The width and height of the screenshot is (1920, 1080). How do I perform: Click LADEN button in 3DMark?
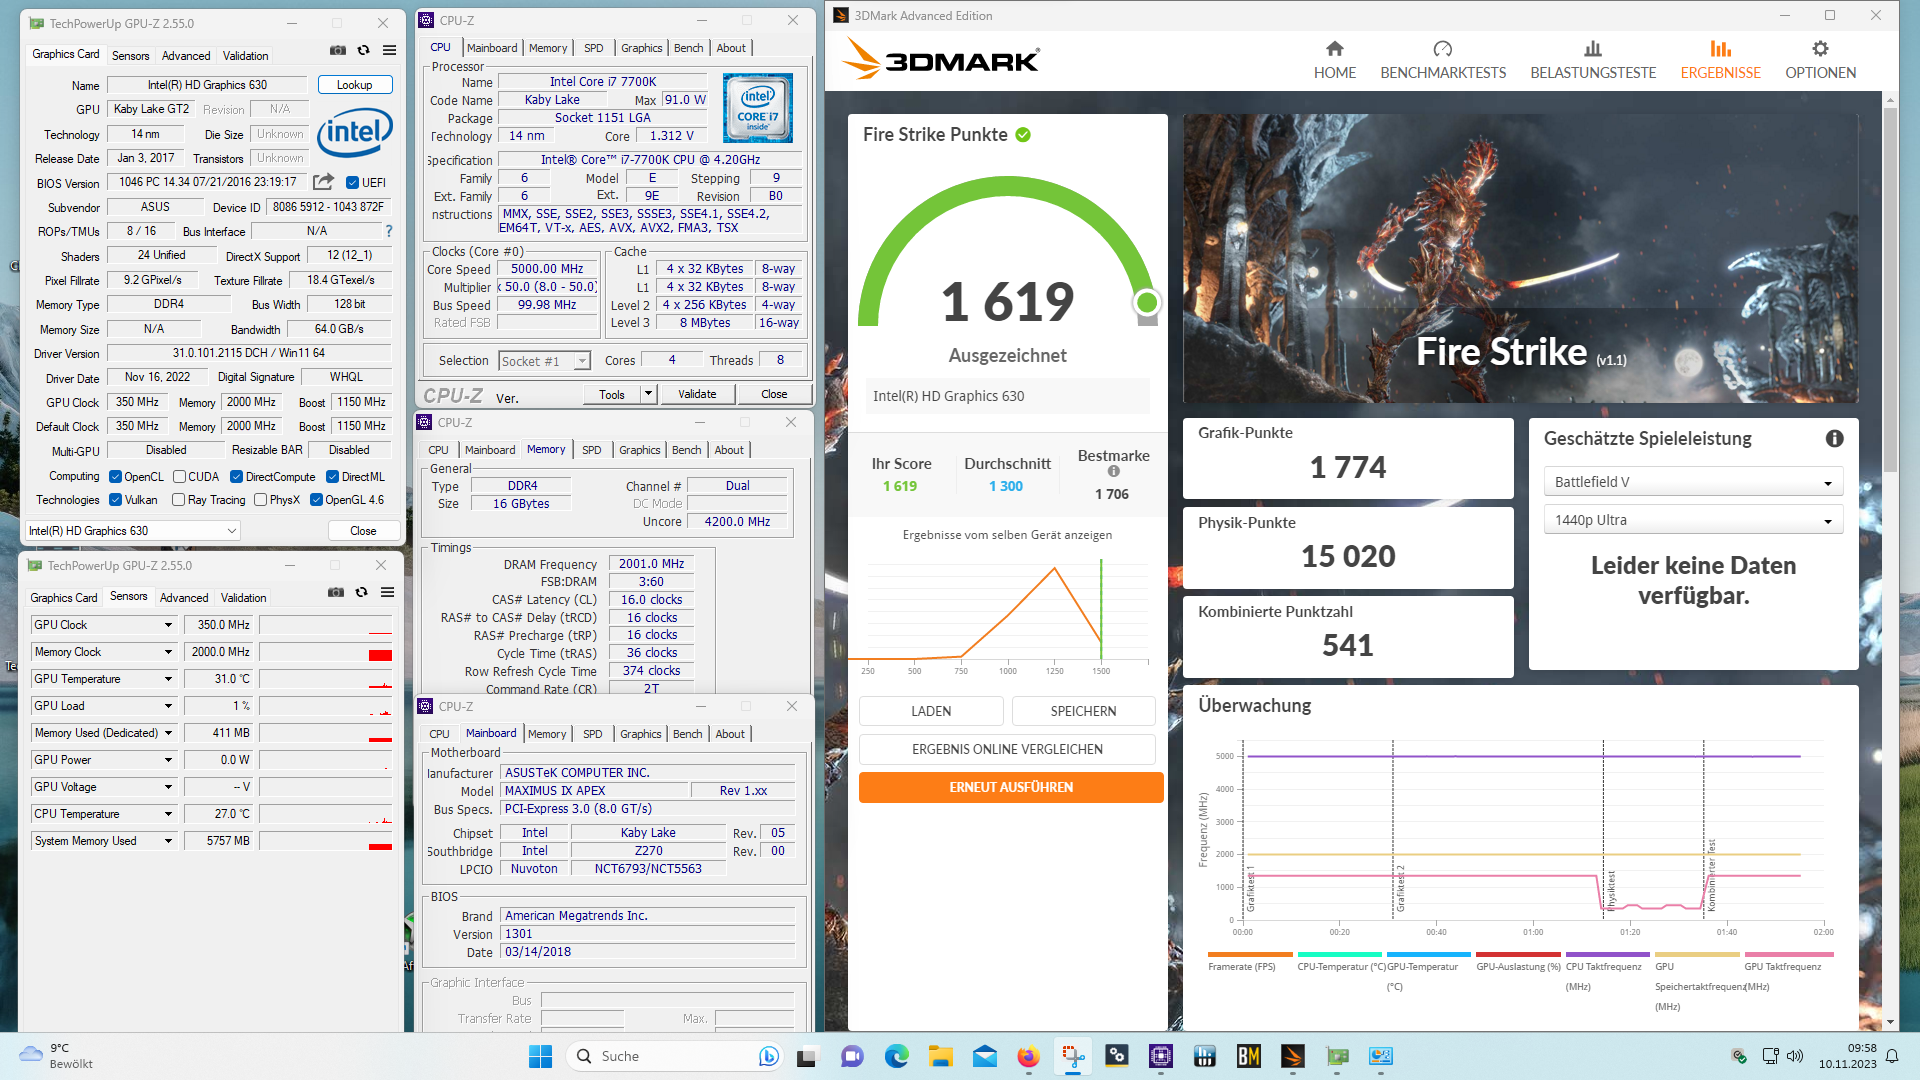(931, 711)
